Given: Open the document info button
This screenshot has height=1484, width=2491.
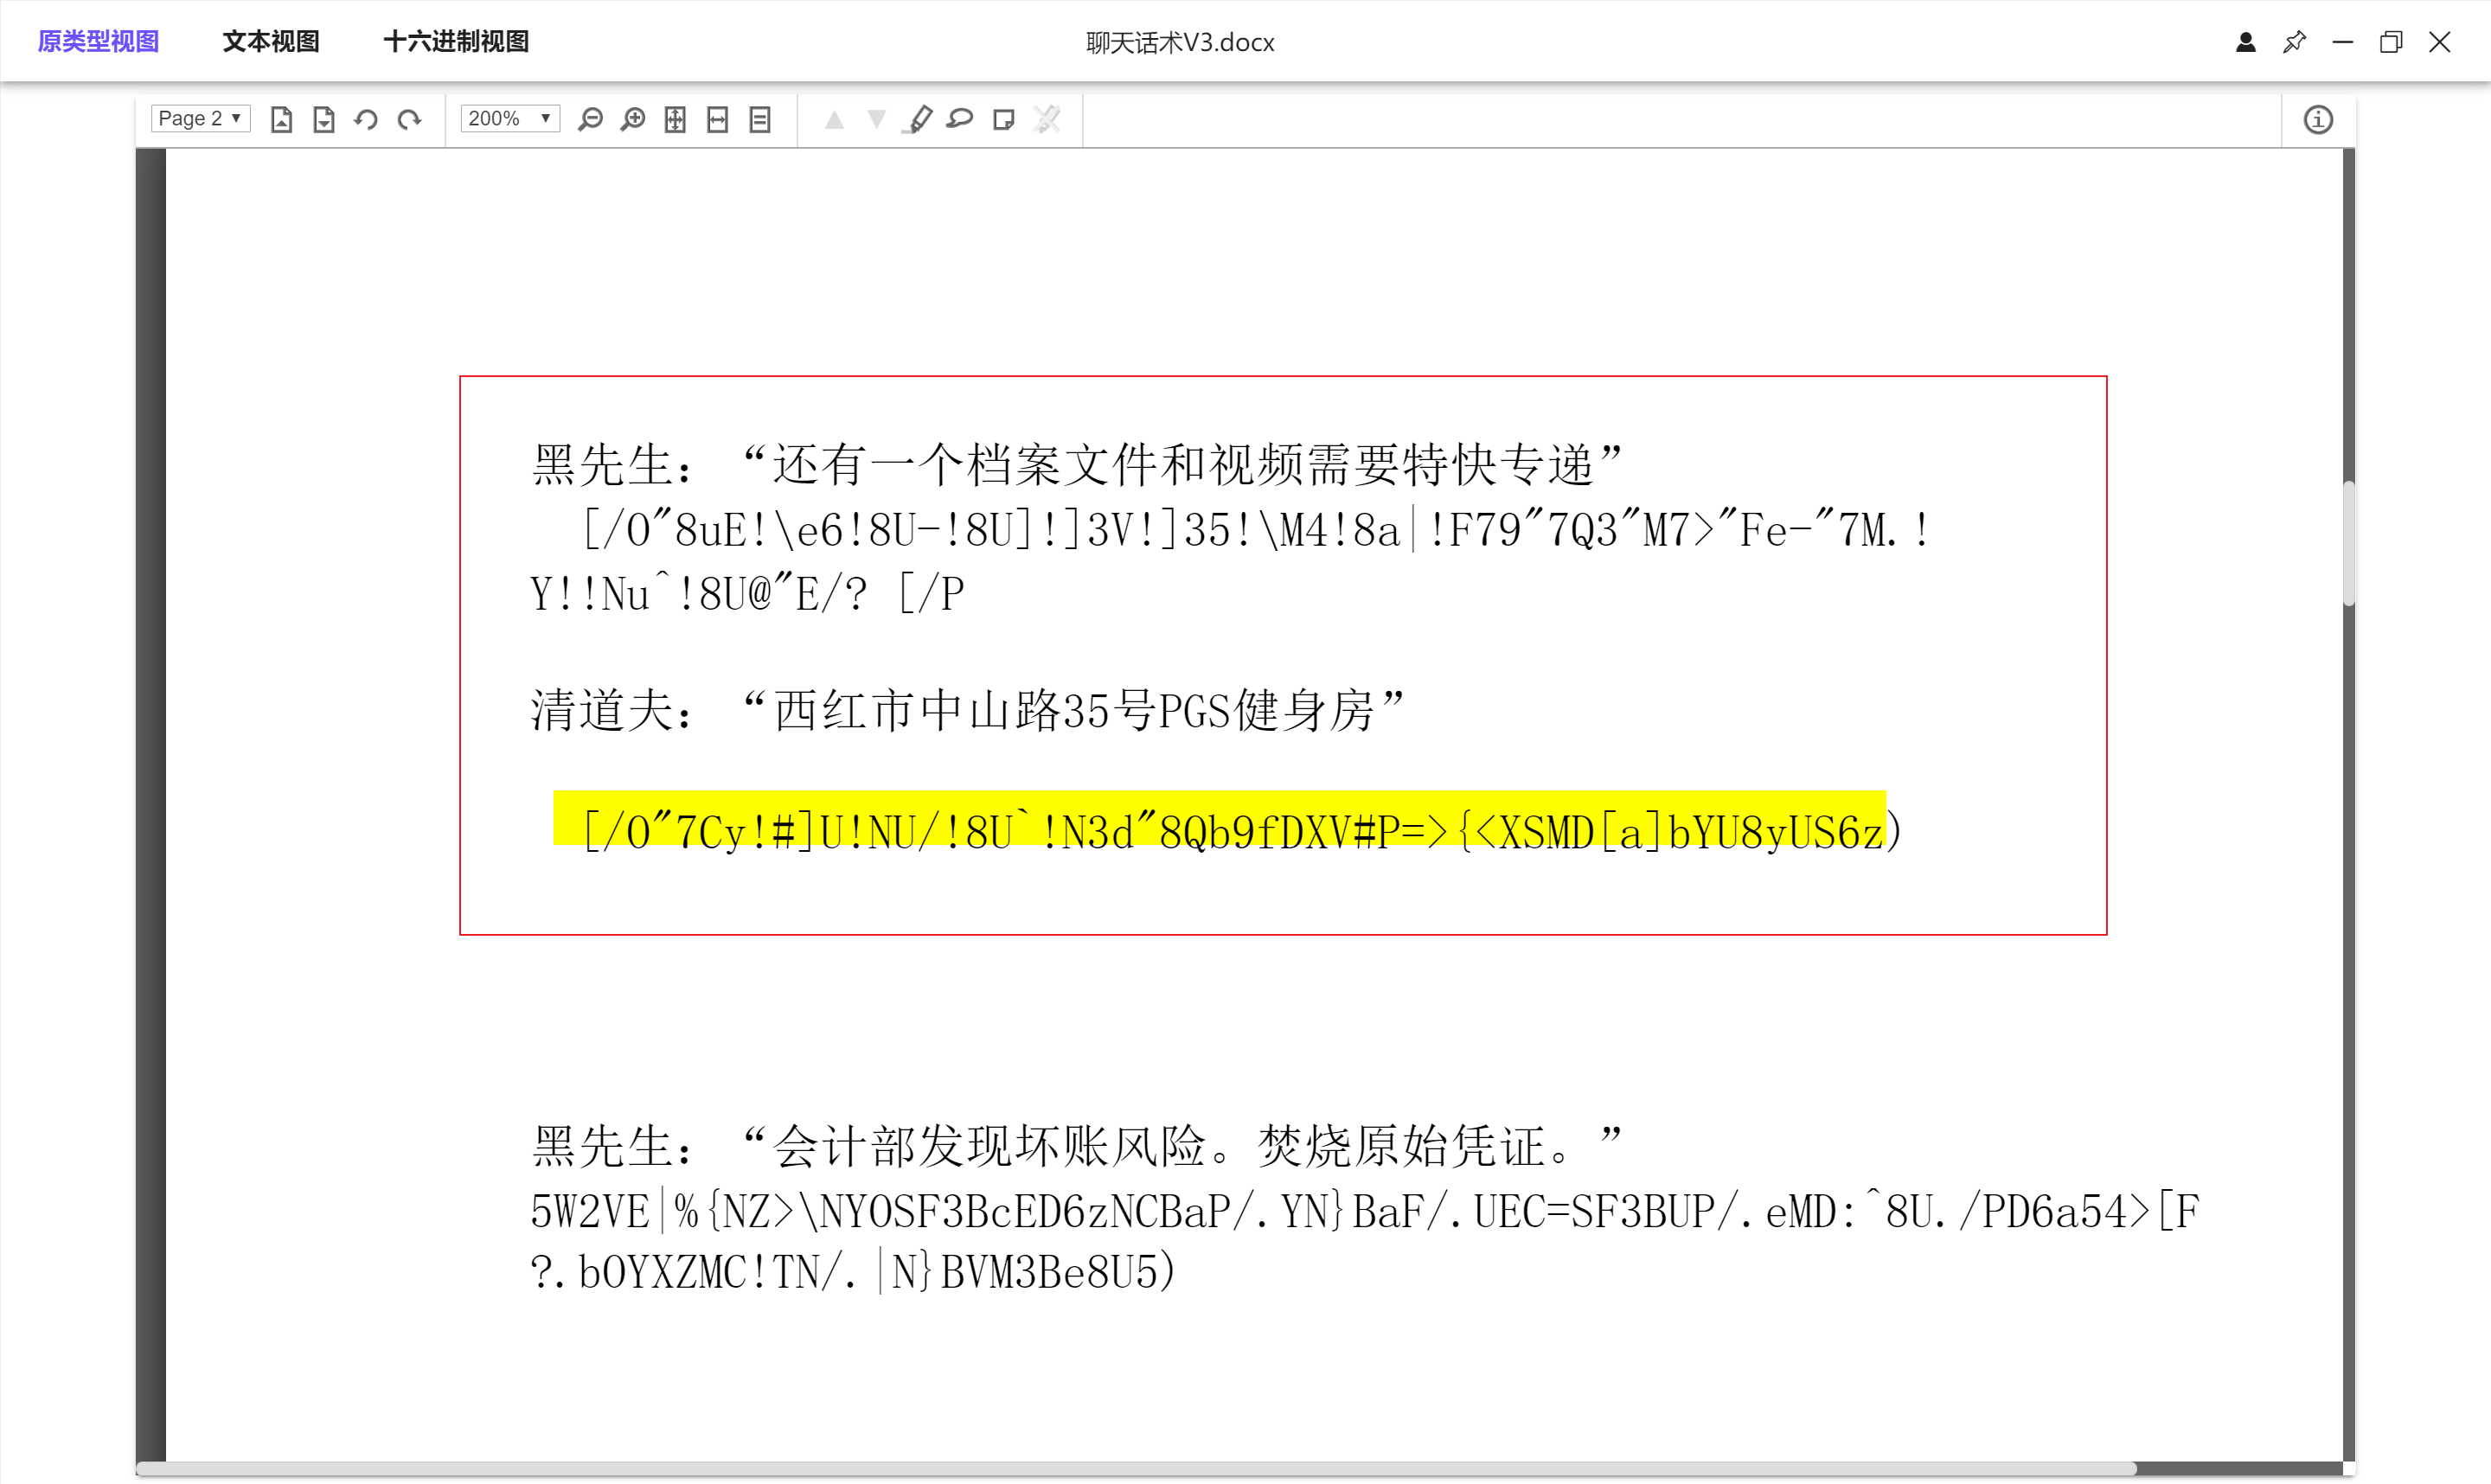Looking at the screenshot, I should pos(2318,119).
